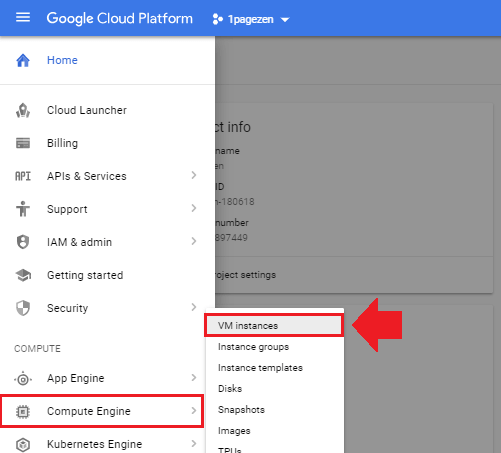This screenshot has width=501, height=453.
Task: Click the App Engine target icon
Action: [23, 379]
